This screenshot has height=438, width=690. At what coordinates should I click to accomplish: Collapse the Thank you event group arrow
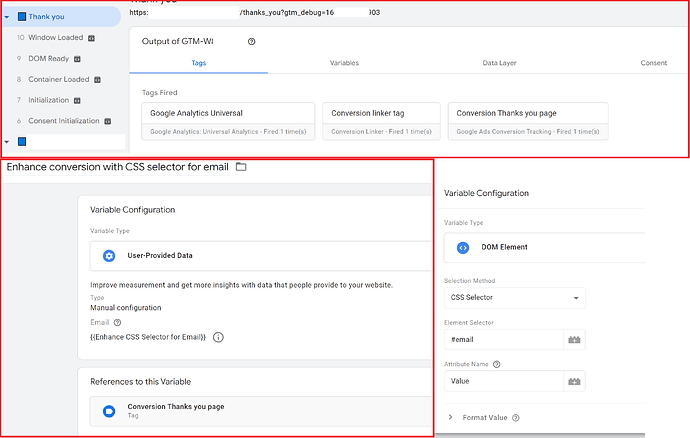(x=7, y=17)
